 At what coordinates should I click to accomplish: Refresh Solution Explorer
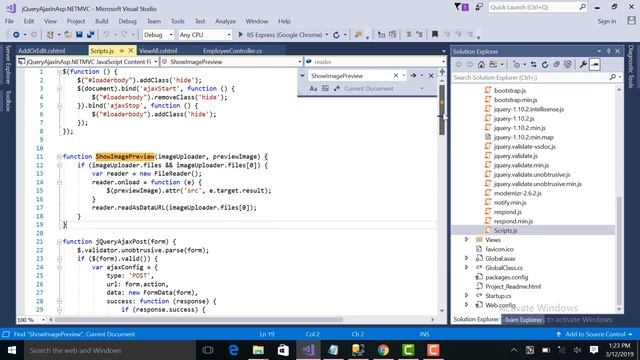544,64
